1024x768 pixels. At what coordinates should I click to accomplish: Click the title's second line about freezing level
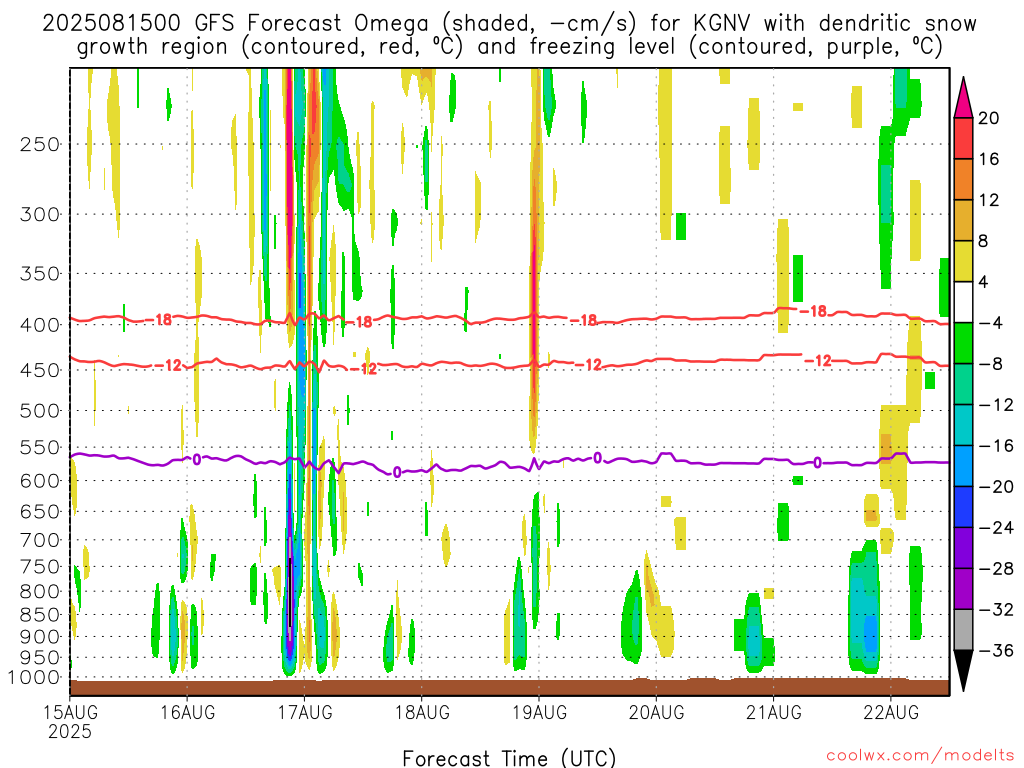point(509,47)
